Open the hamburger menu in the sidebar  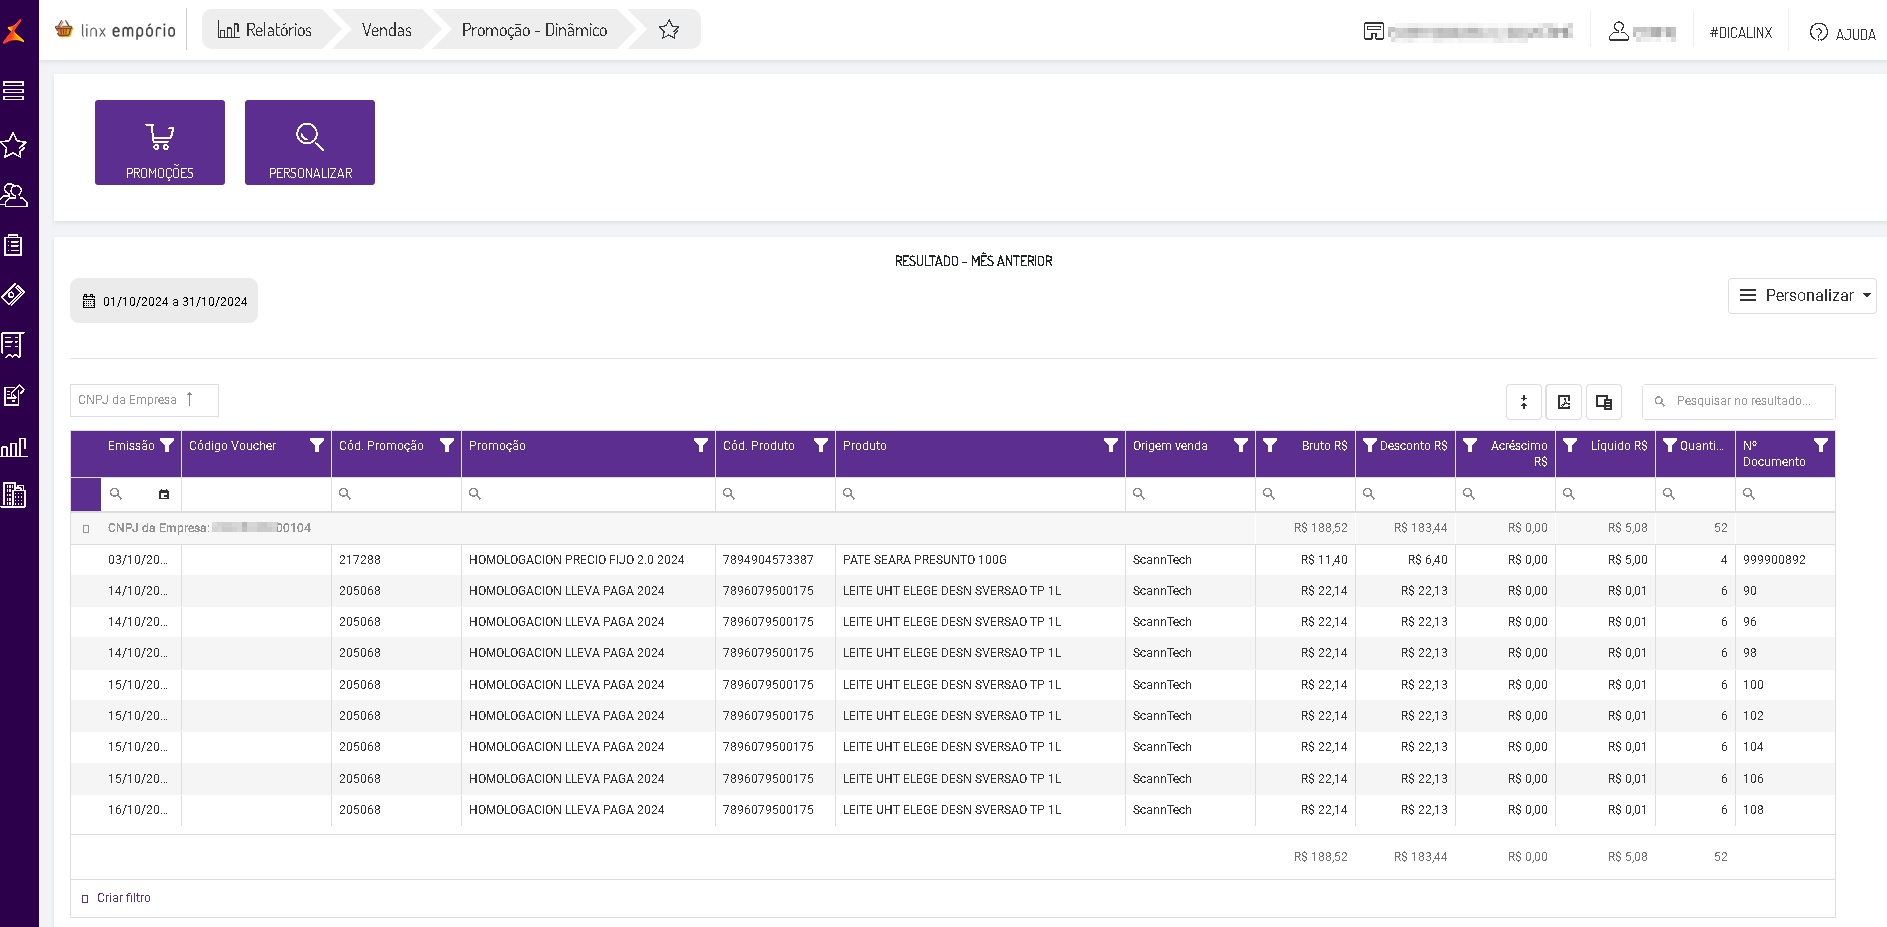point(14,91)
